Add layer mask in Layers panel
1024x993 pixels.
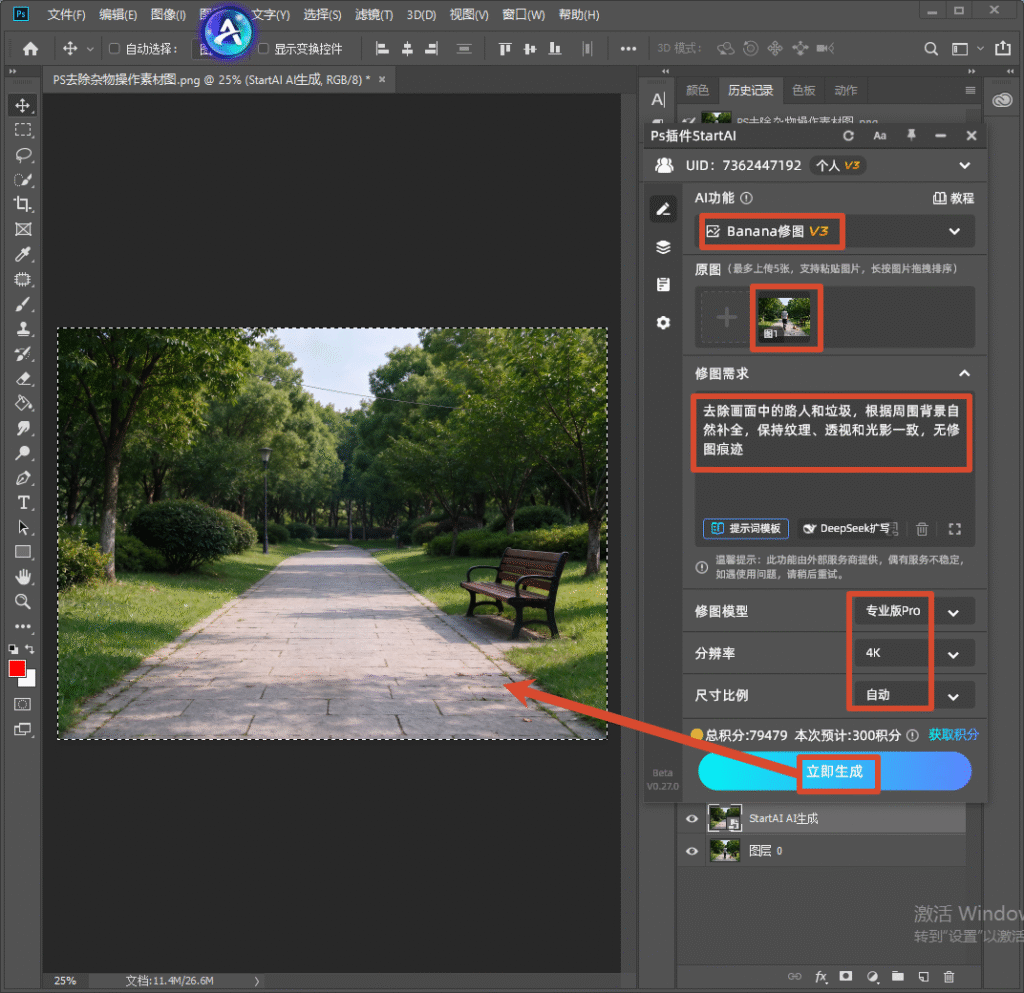(x=846, y=977)
